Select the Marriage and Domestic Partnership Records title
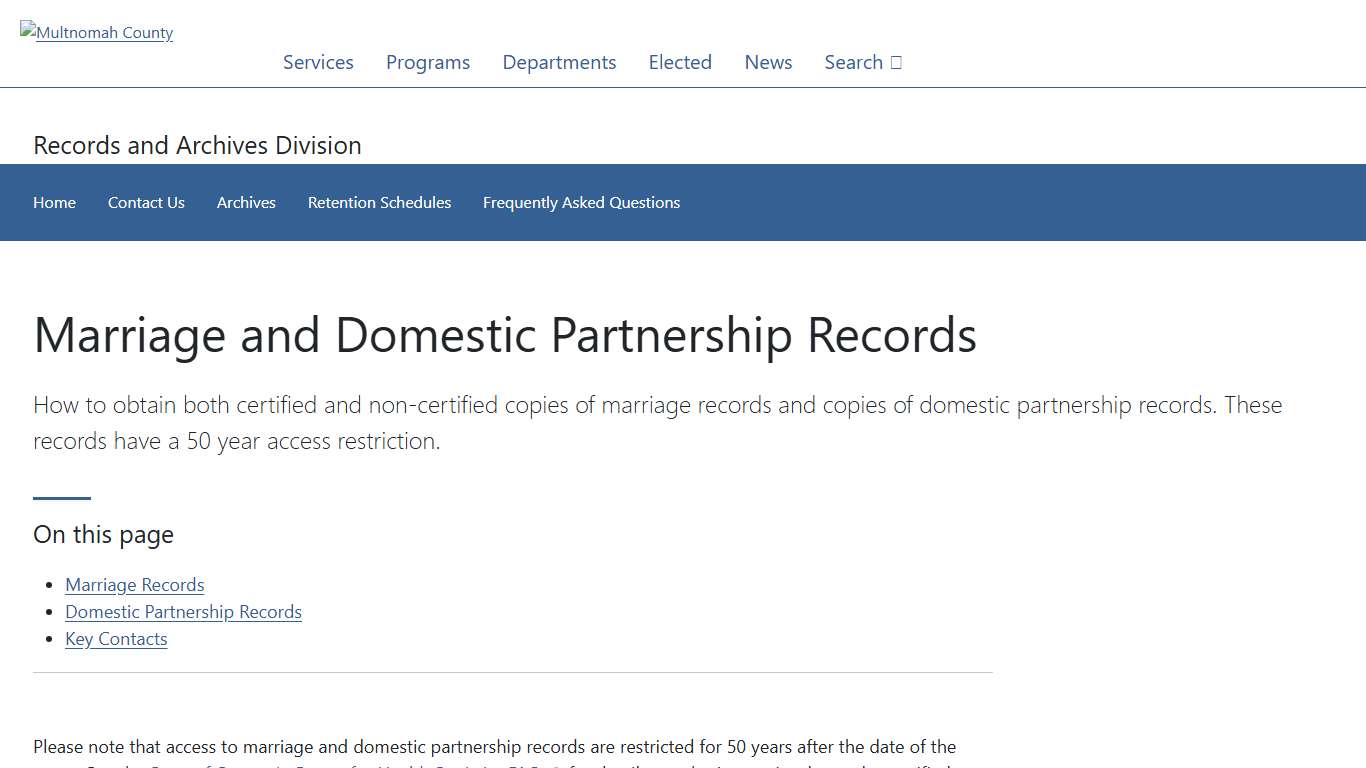 coord(505,335)
